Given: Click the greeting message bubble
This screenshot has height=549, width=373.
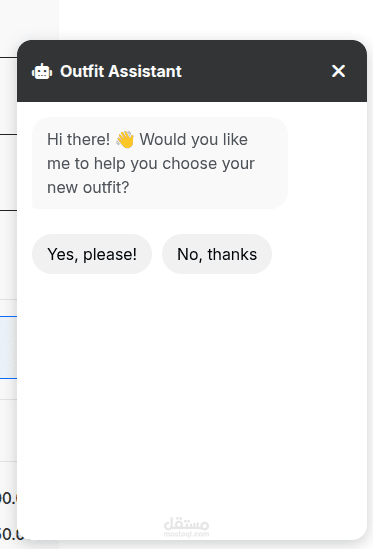Looking at the screenshot, I should point(160,163).
